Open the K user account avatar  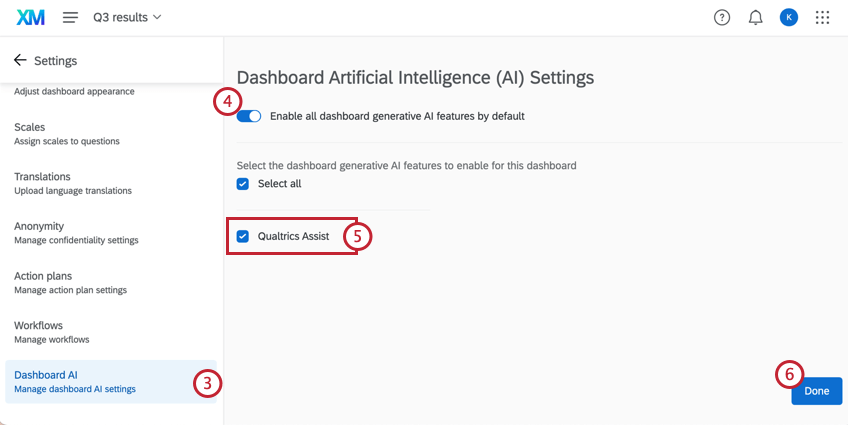[789, 18]
